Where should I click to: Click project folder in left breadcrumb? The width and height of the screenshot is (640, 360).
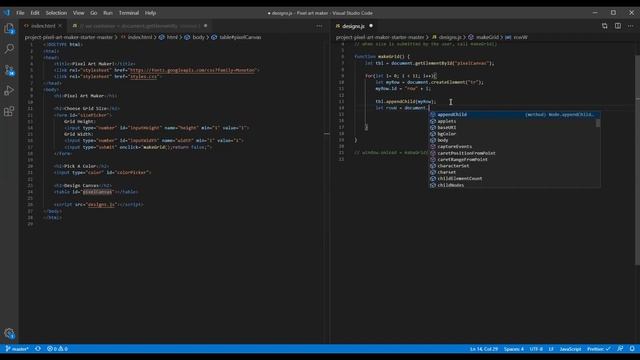click(68, 37)
